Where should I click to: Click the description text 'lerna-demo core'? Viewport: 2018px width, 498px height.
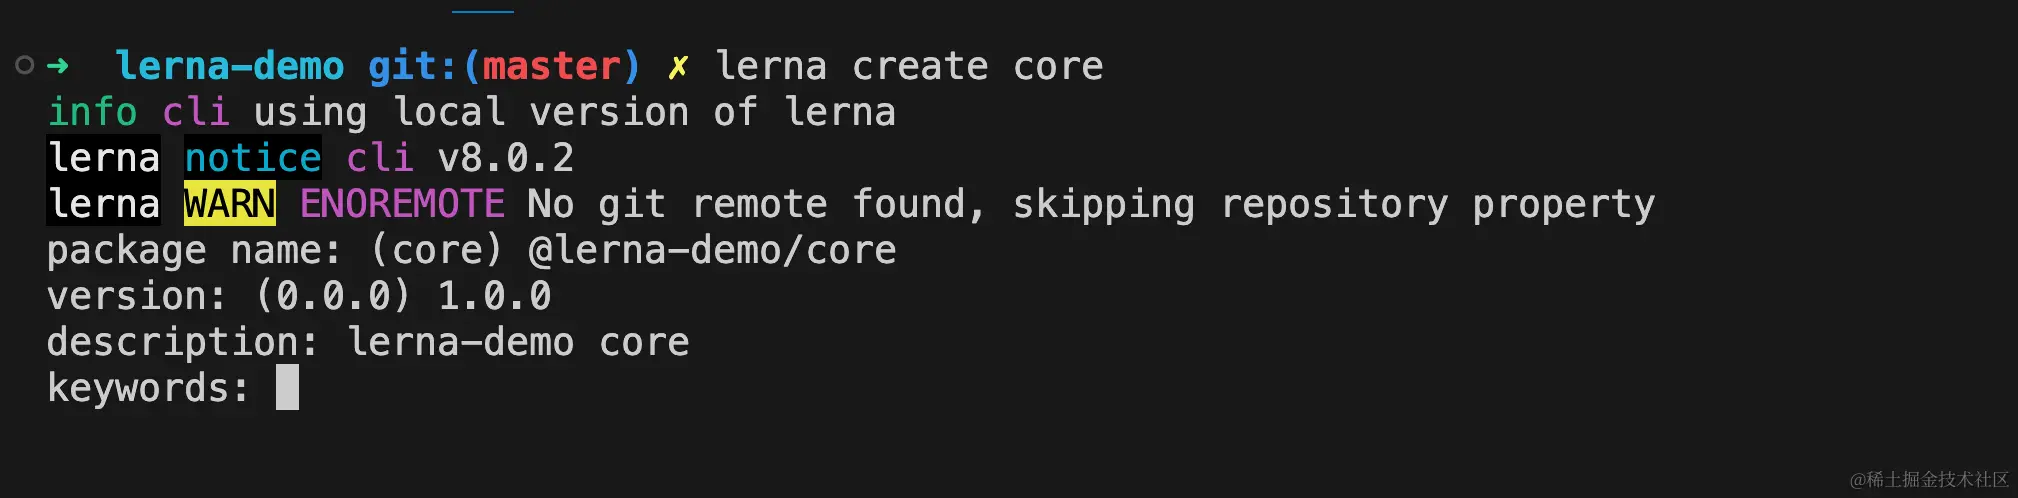pos(518,342)
